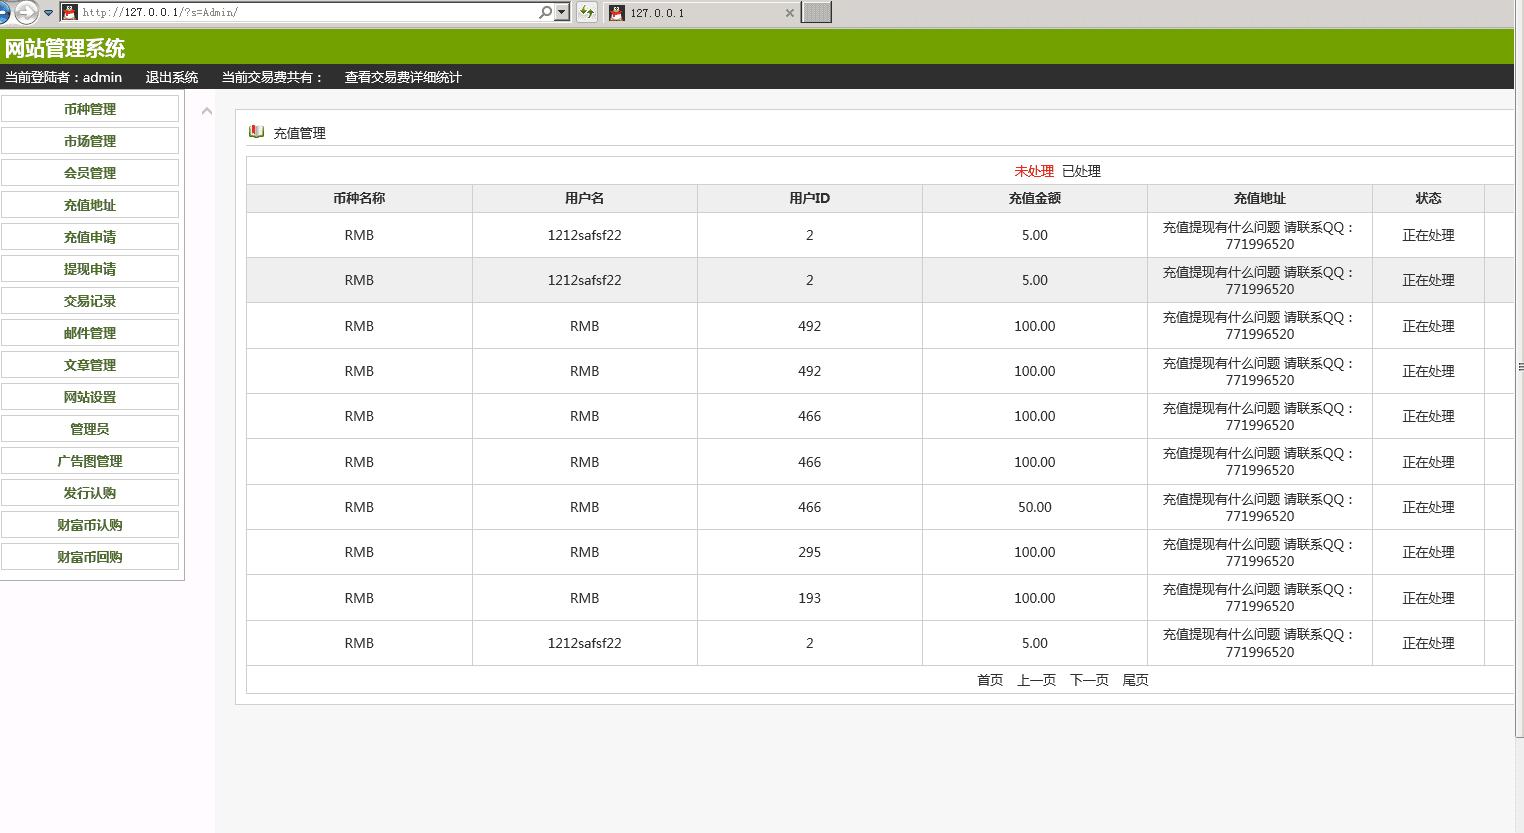
Task: Collapse the sidebar using the up chevron
Action: 207,111
